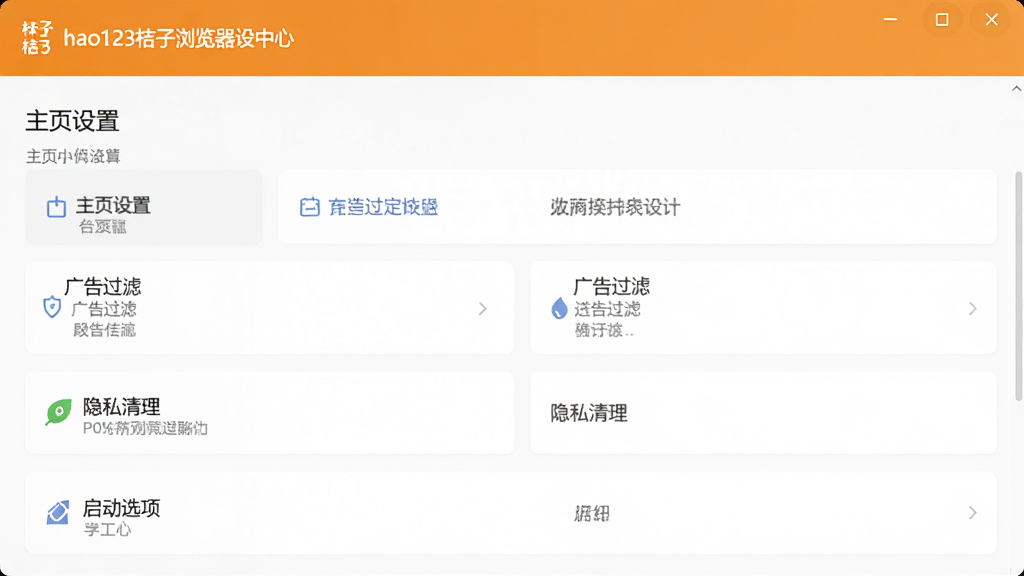This screenshot has width=1024, height=576.
Task: Click the 主页设置 page heading
Action: (x=72, y=121)
